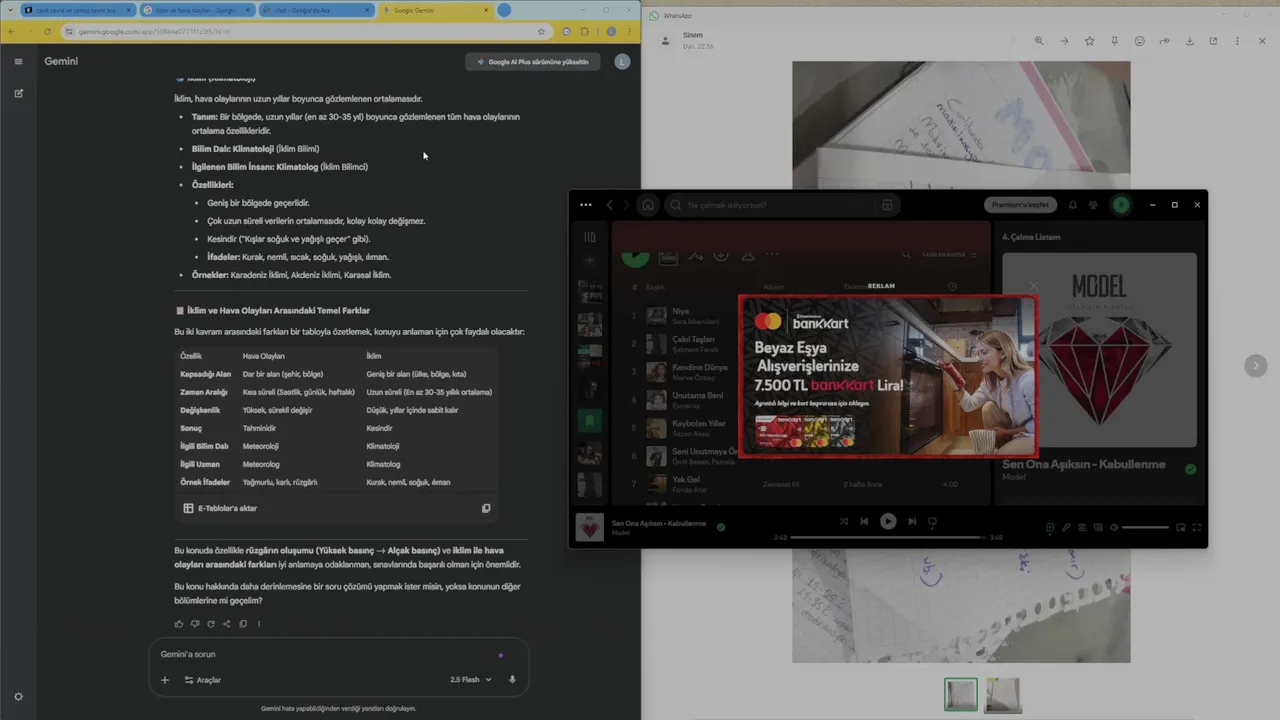This screenshot has width=1280, height=720.
Task: React with emoji in WhatsApp viewer
Action: tap(1140, 41)
